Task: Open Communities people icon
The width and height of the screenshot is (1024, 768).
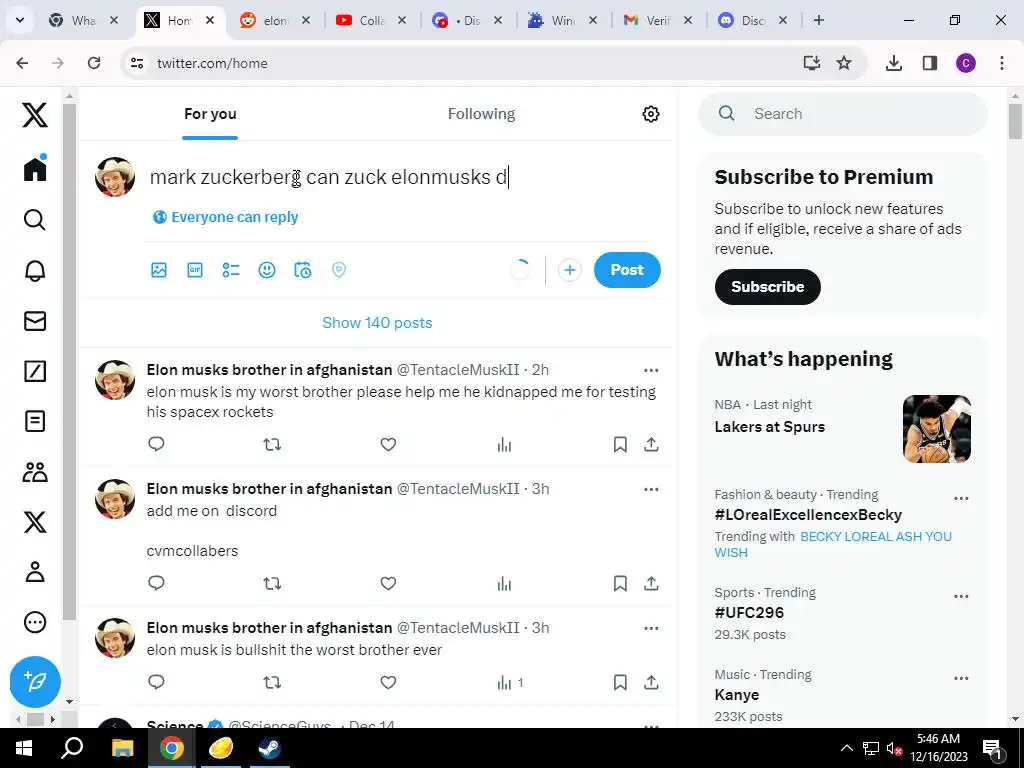Action: [x=35, y=472]
